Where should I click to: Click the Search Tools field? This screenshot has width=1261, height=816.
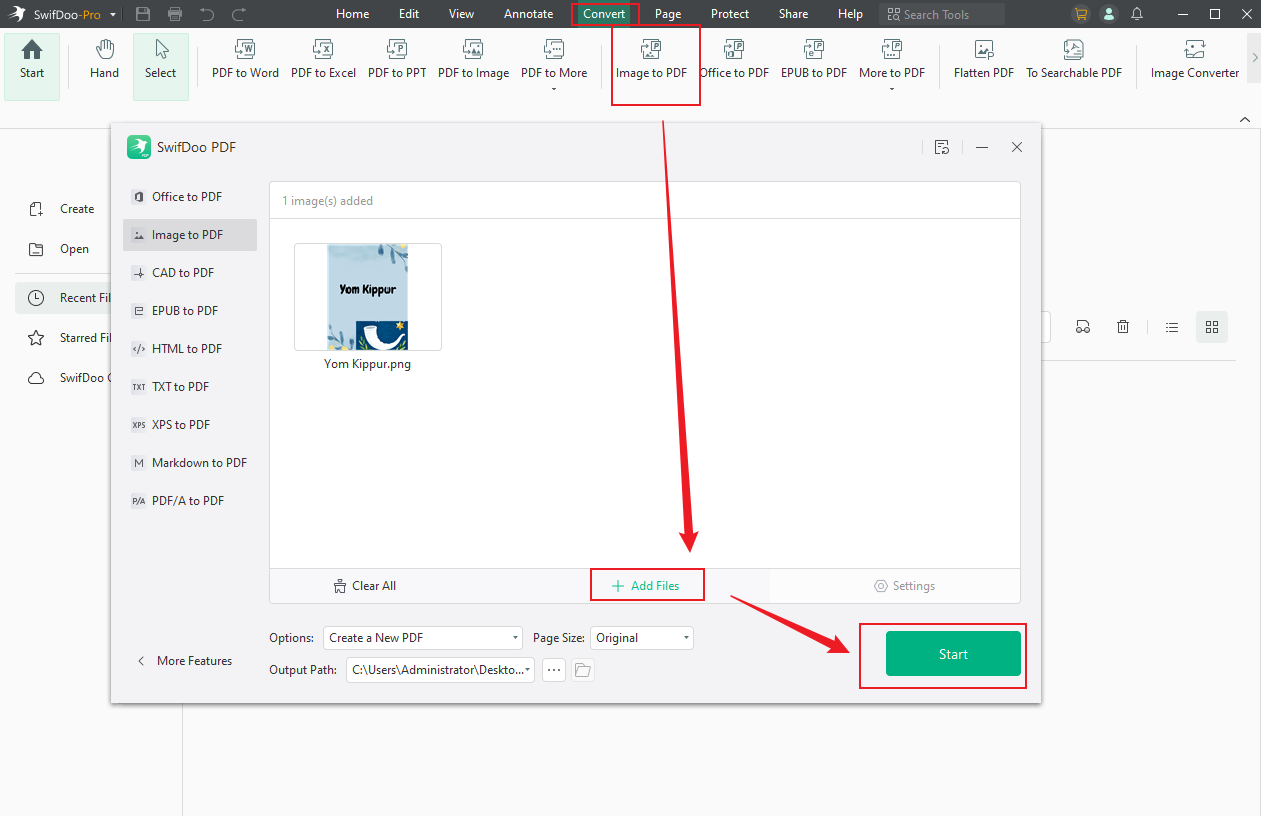click(x=940, y=13)
